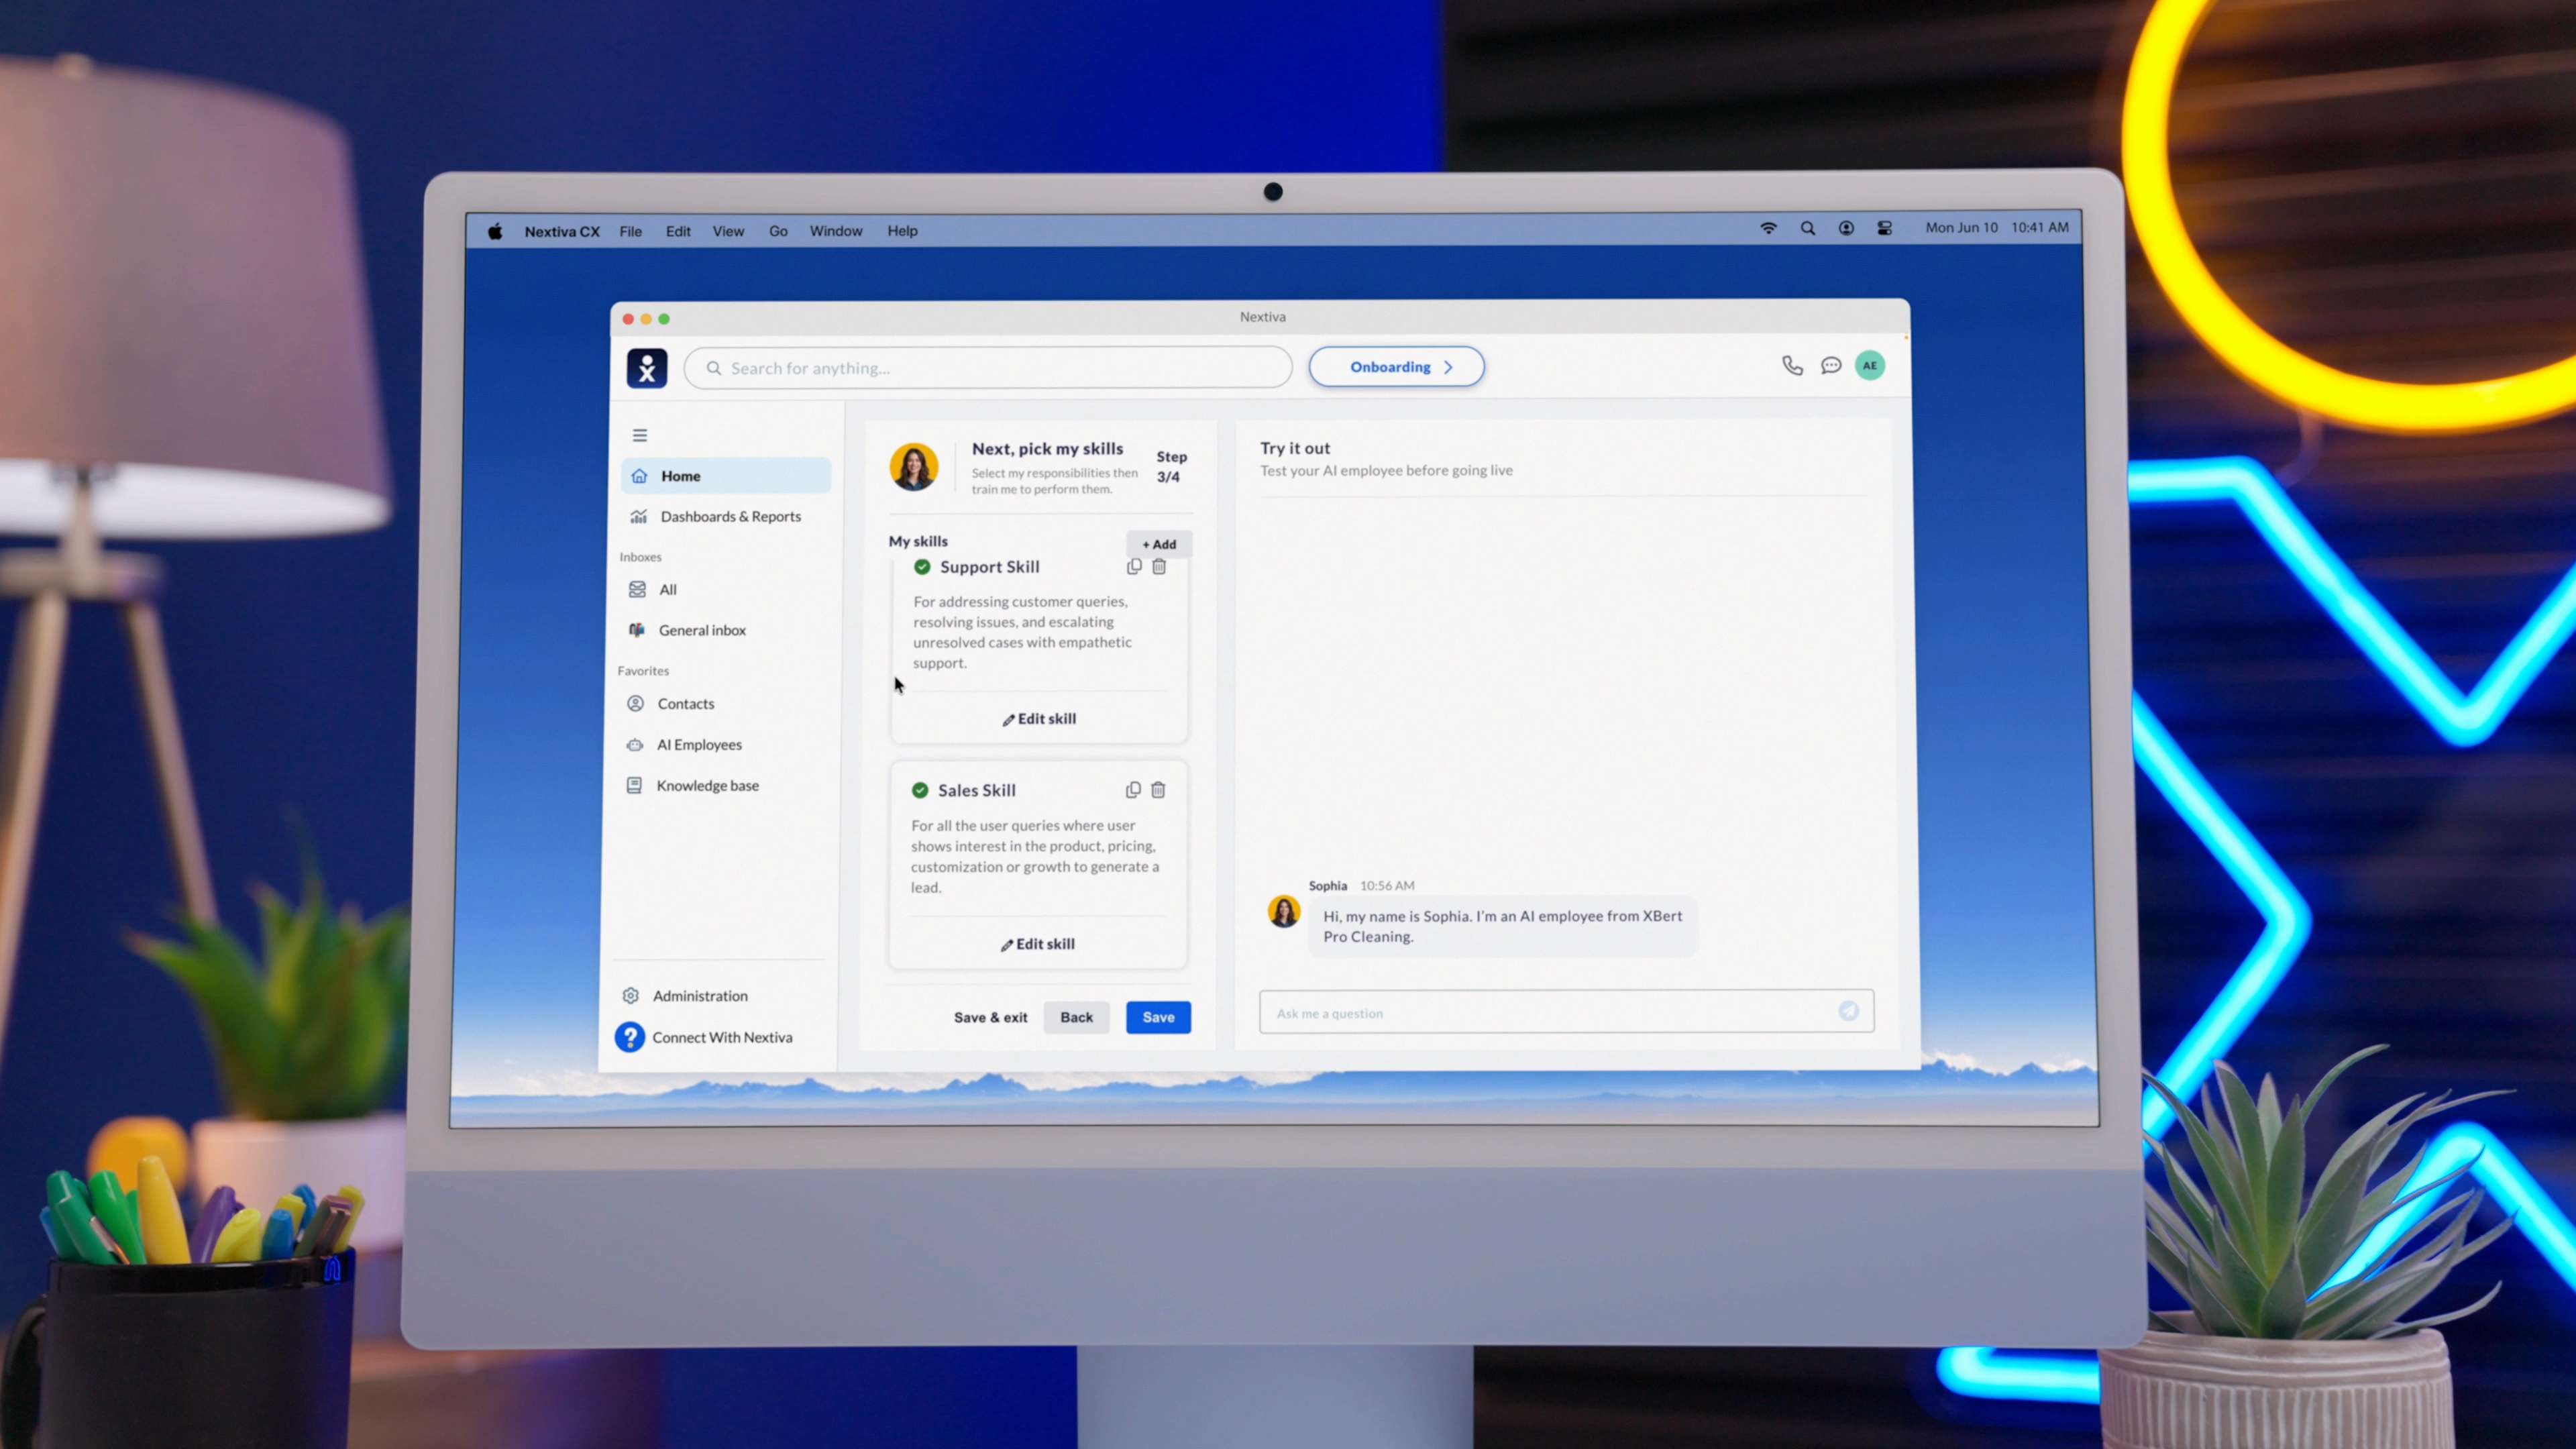Screen dimensions: 2576x1449
Task: Go to AI Employees in sidebar
Action: (699, 745)
